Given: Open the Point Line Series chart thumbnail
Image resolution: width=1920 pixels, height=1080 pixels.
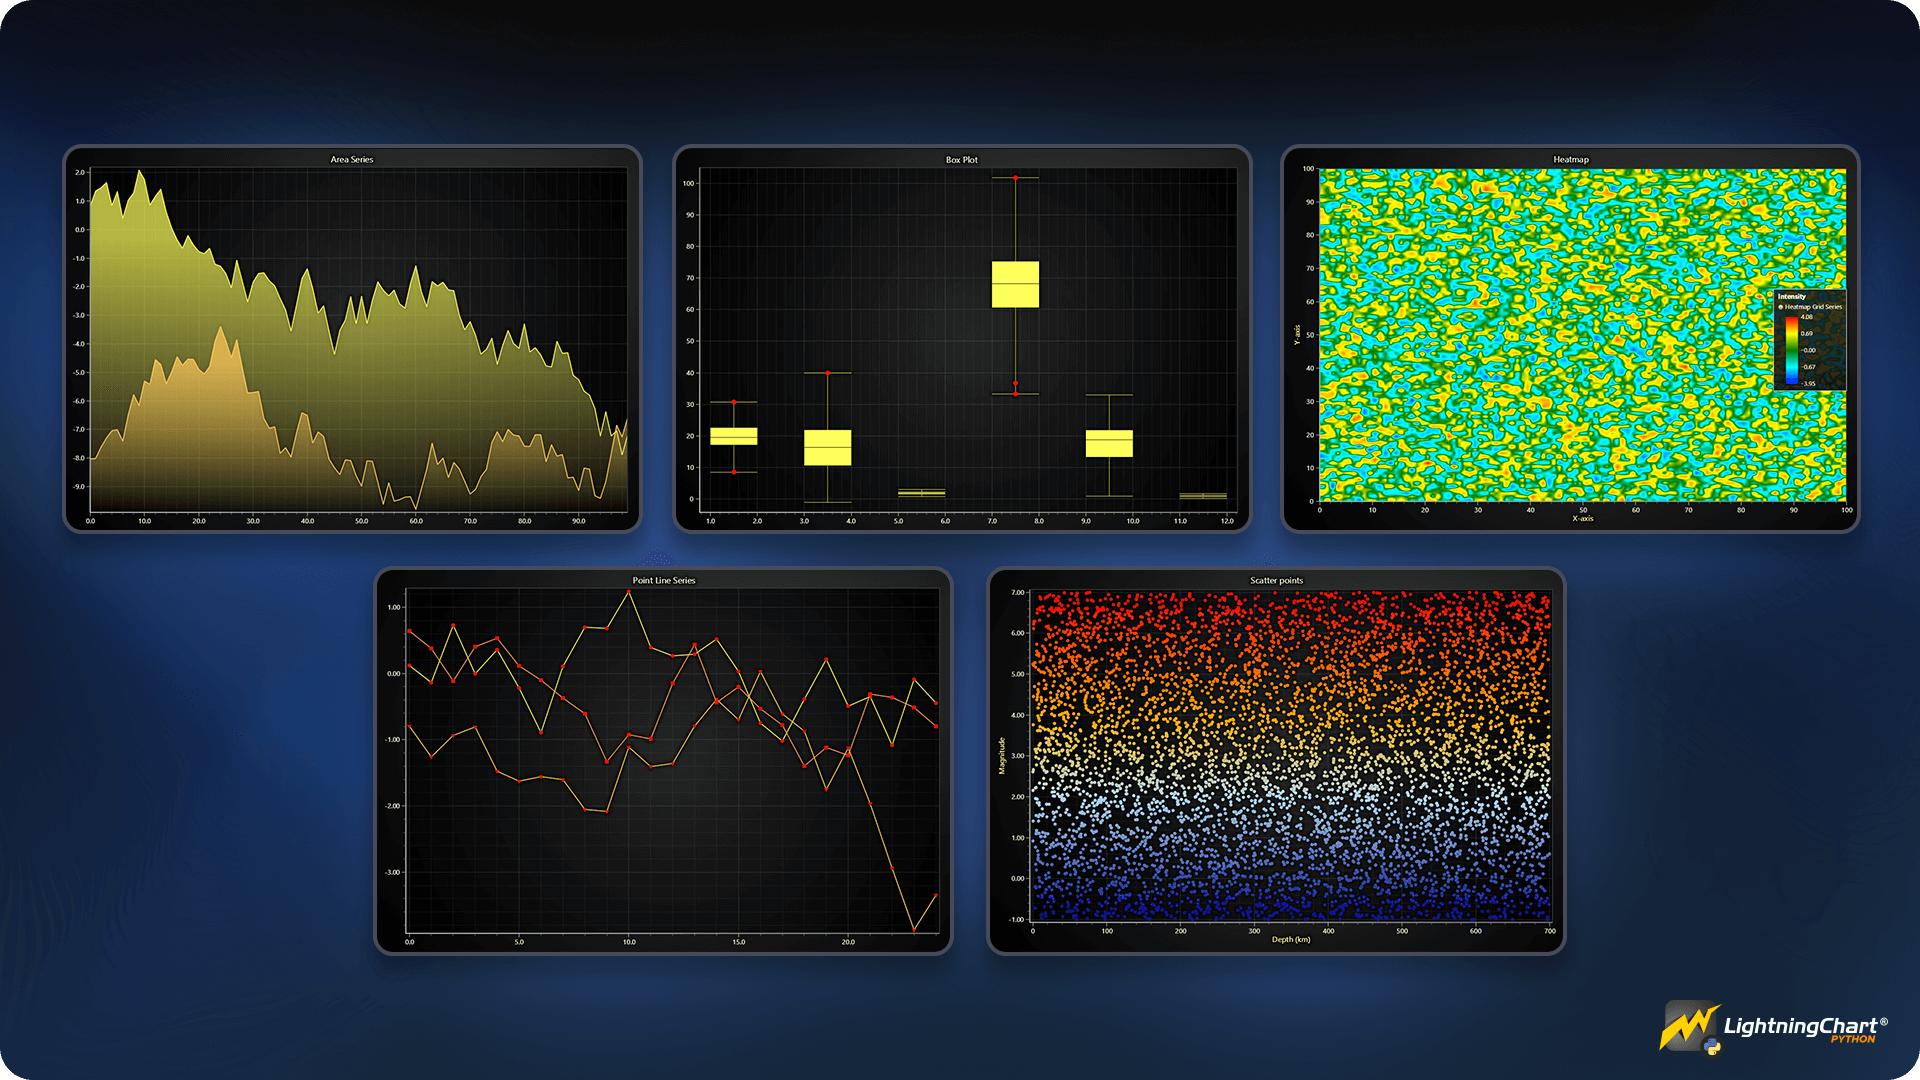Looking at the screenshot, I should 663,761.
